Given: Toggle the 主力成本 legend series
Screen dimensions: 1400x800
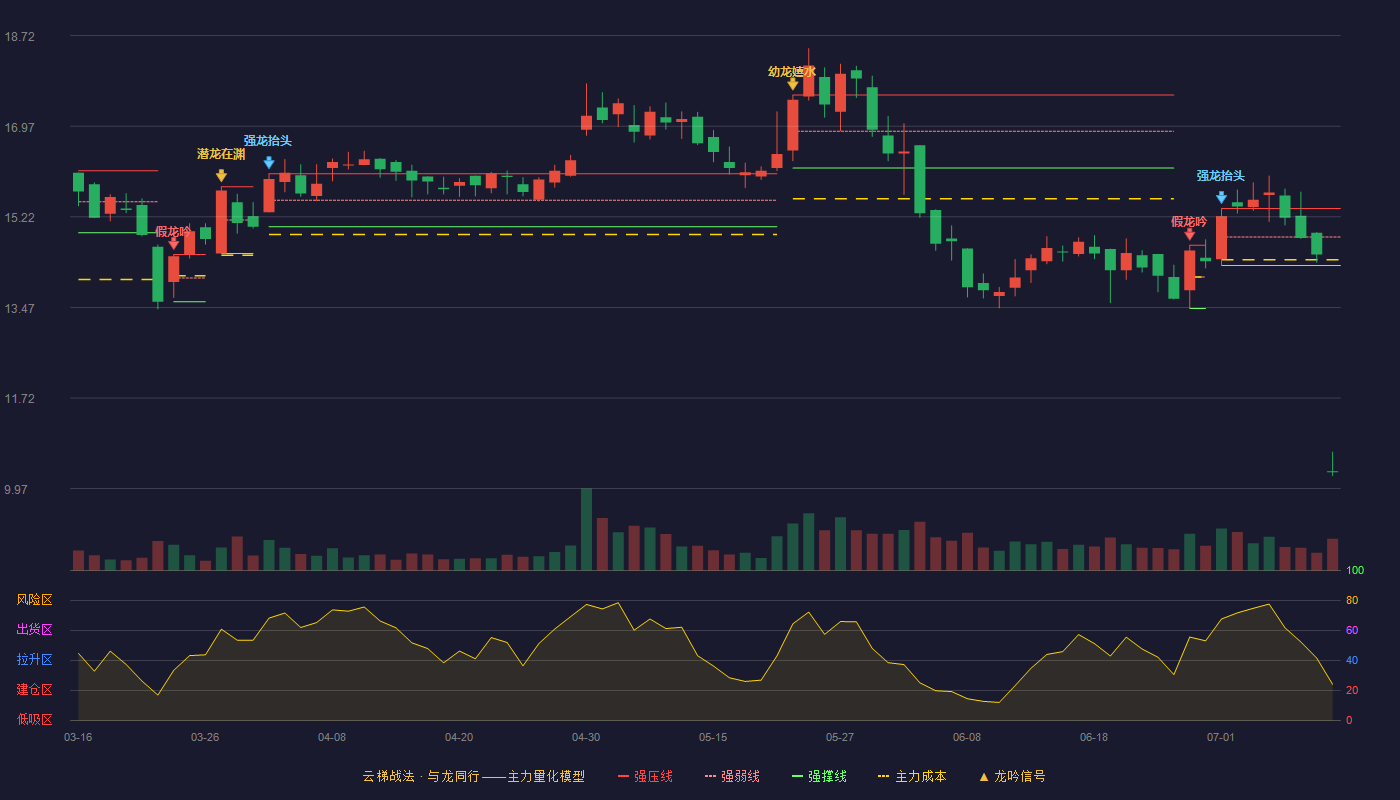Looking at the screenshot, I should (x=912, y=776).
